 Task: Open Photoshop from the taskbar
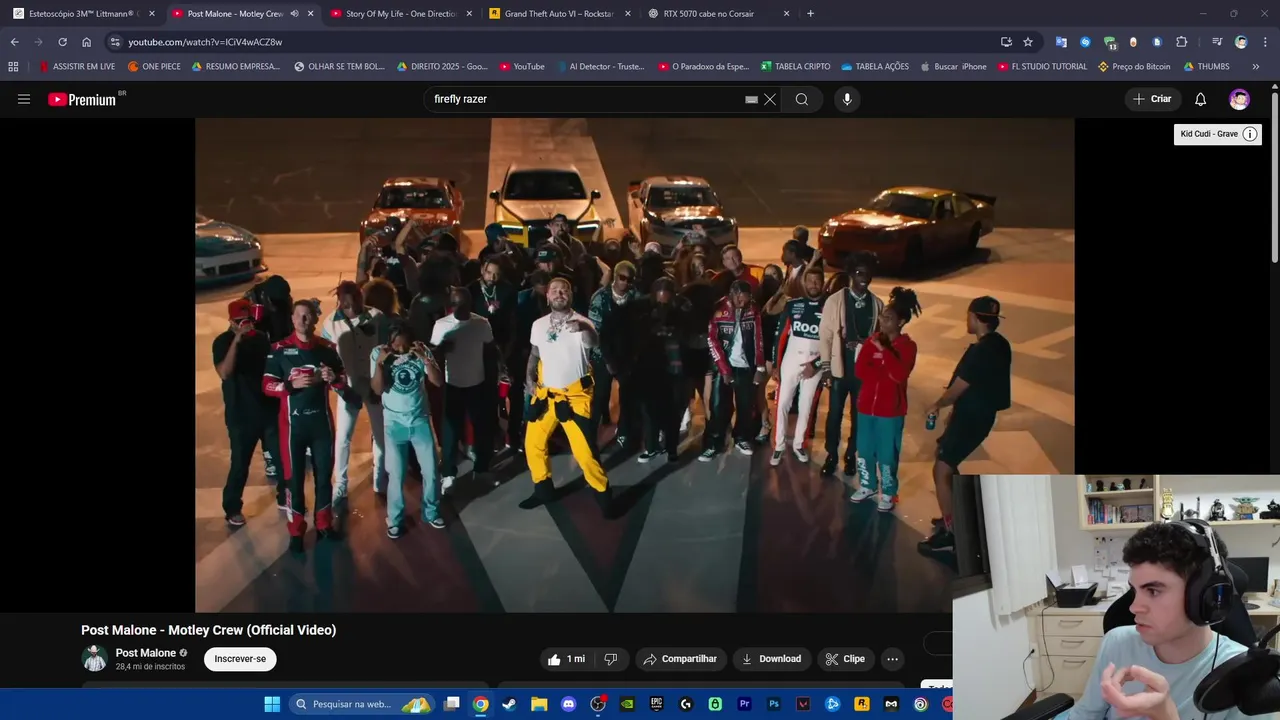point(773,704)
